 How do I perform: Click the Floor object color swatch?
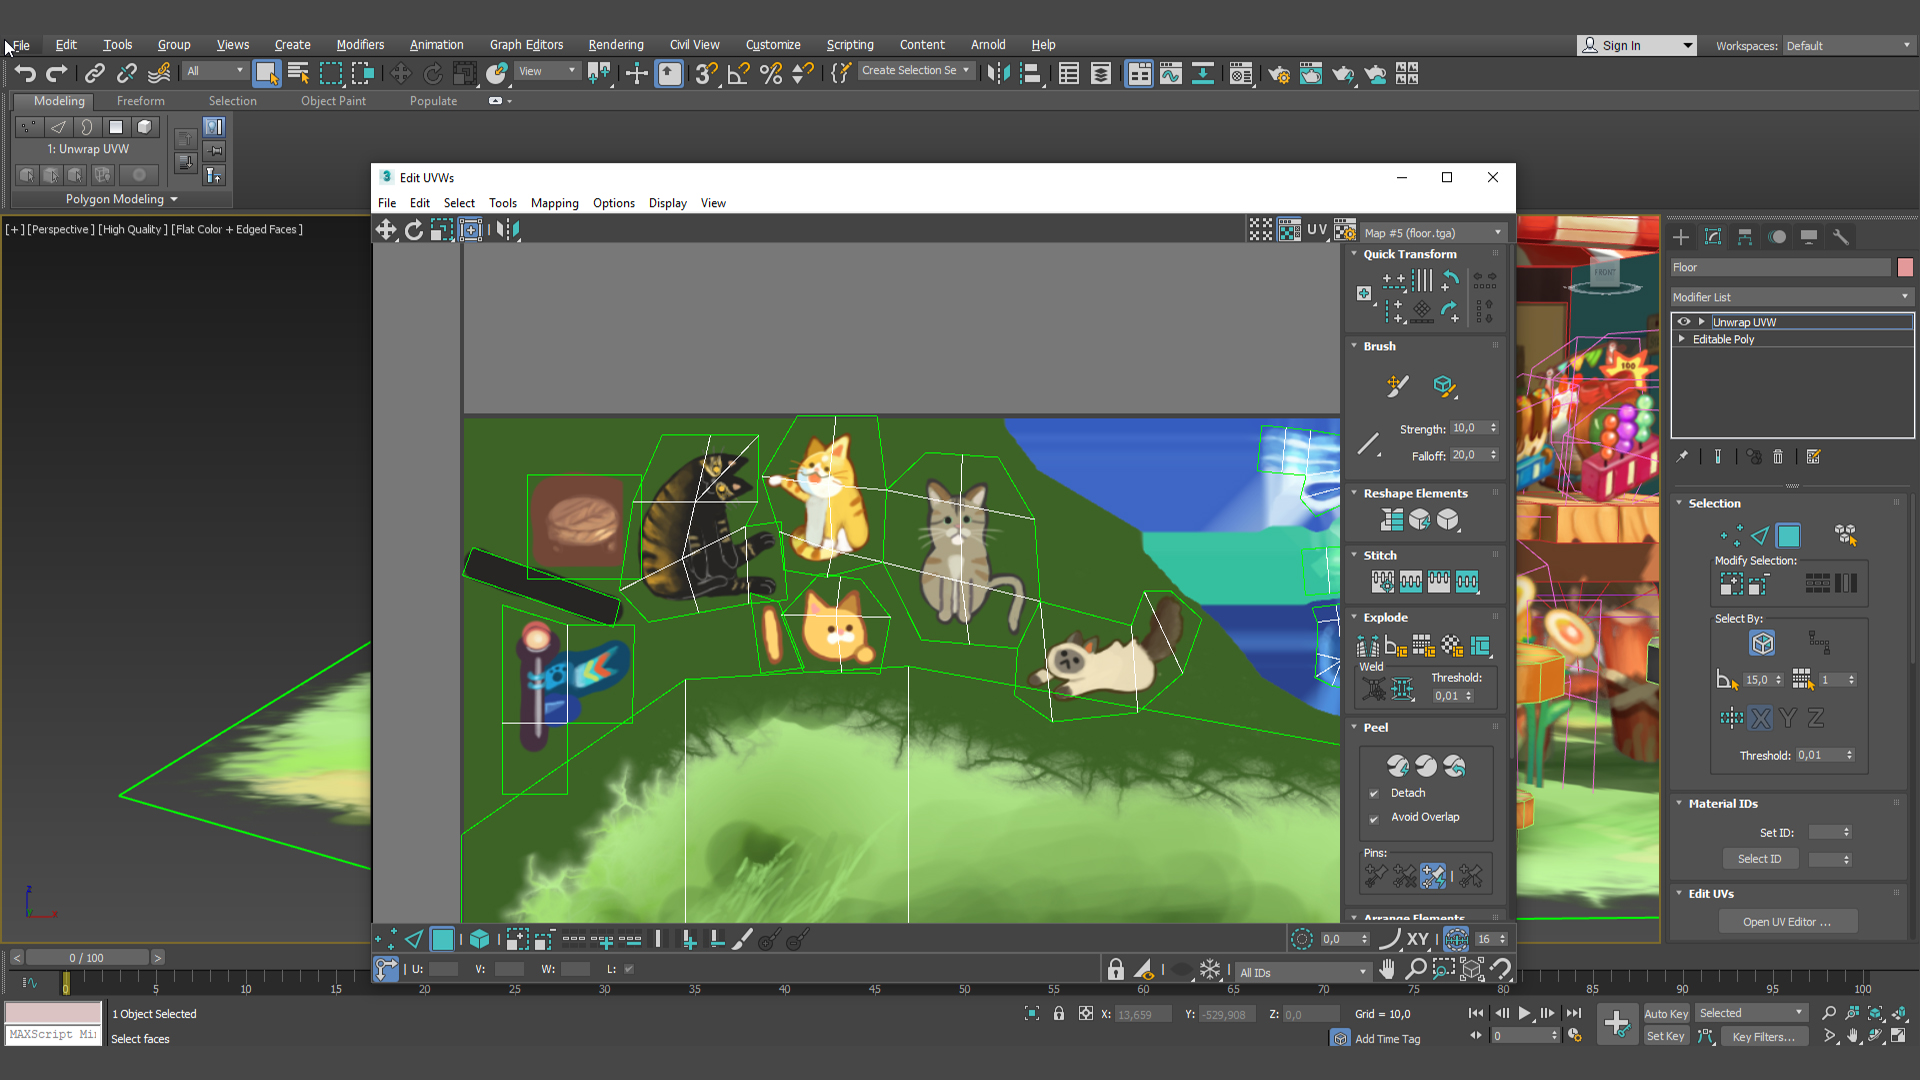1905,268
